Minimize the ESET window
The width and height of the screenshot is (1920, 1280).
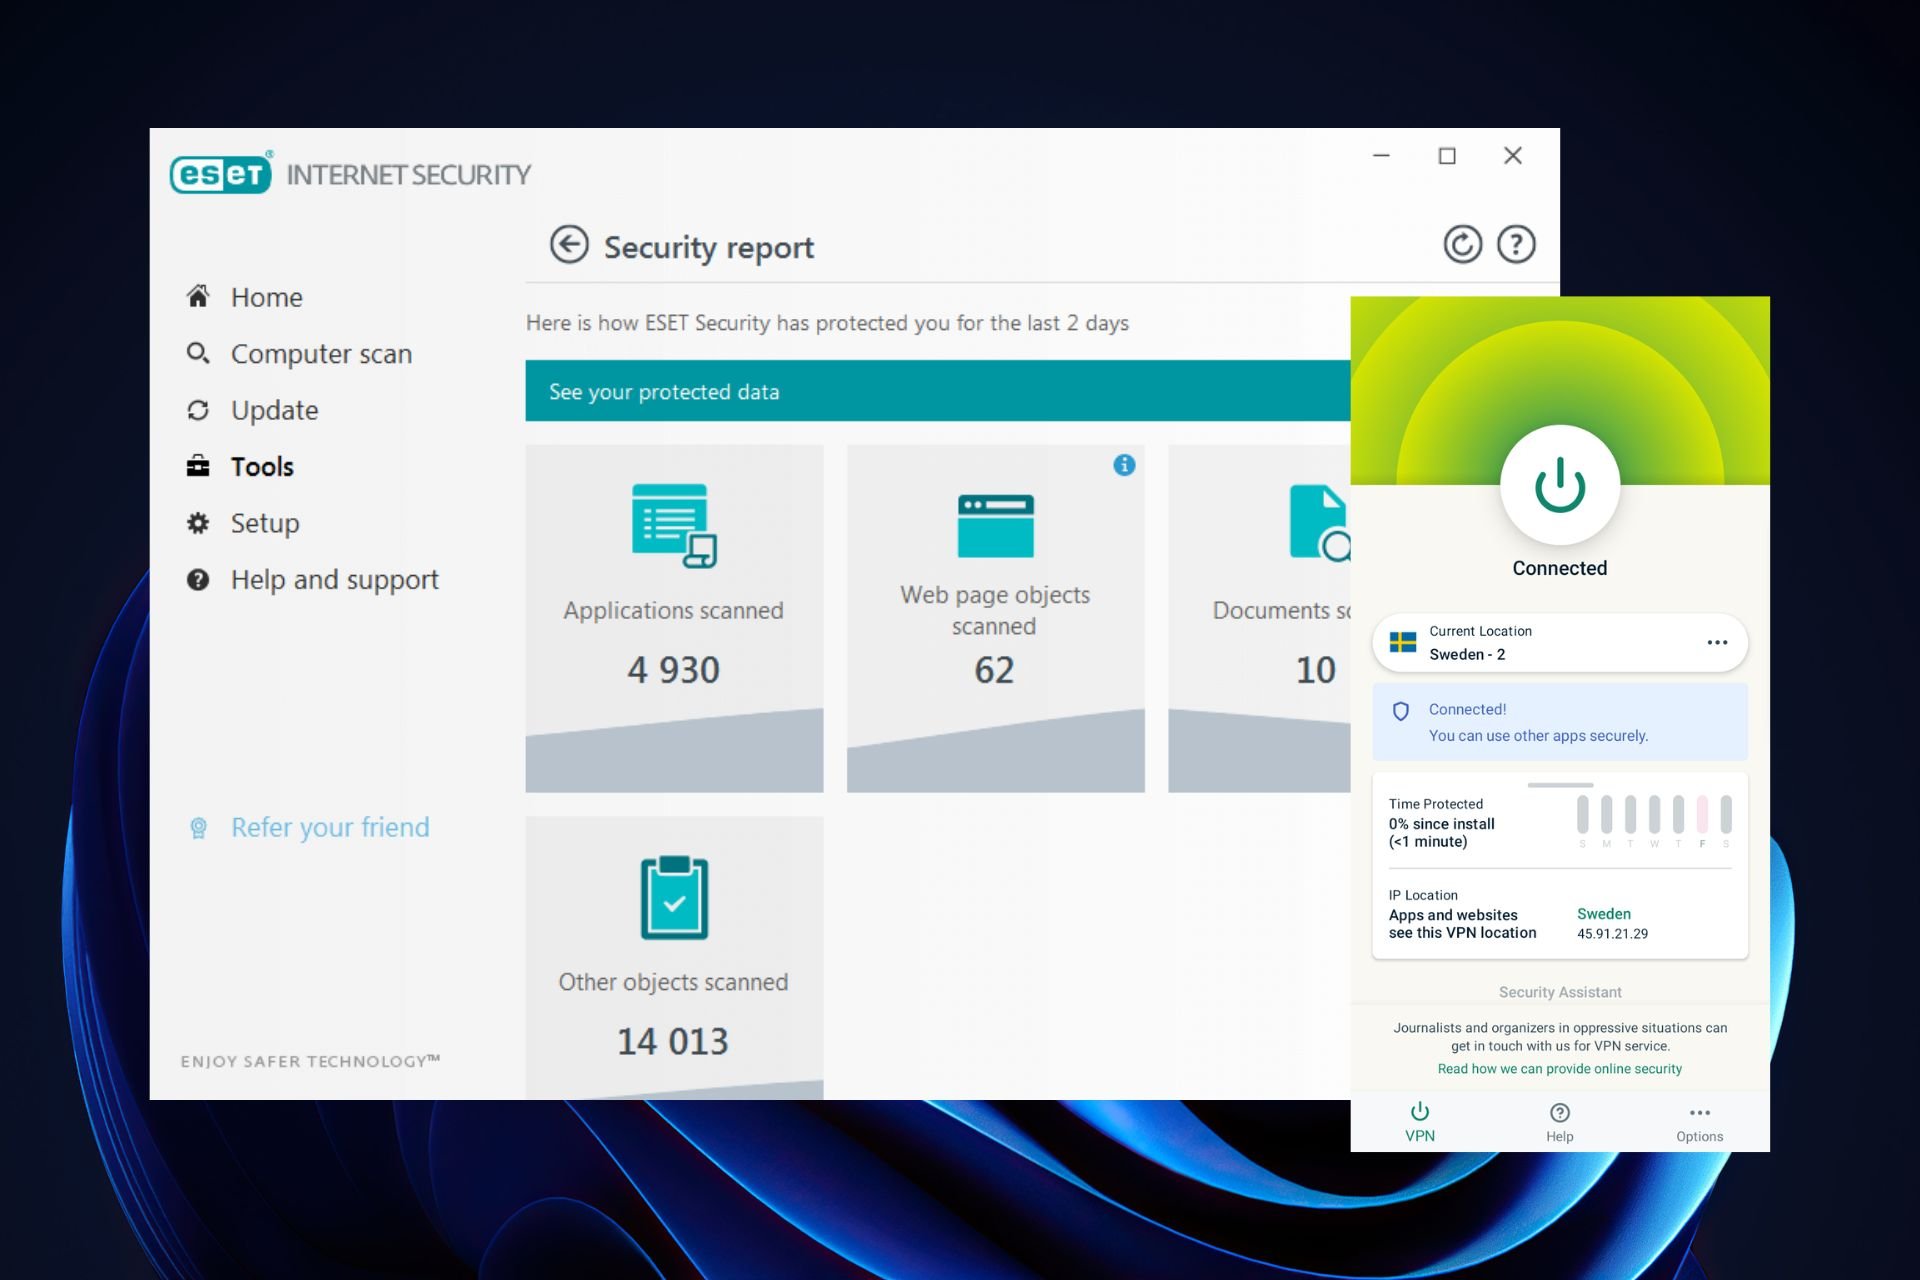[x=1381, y=156]
